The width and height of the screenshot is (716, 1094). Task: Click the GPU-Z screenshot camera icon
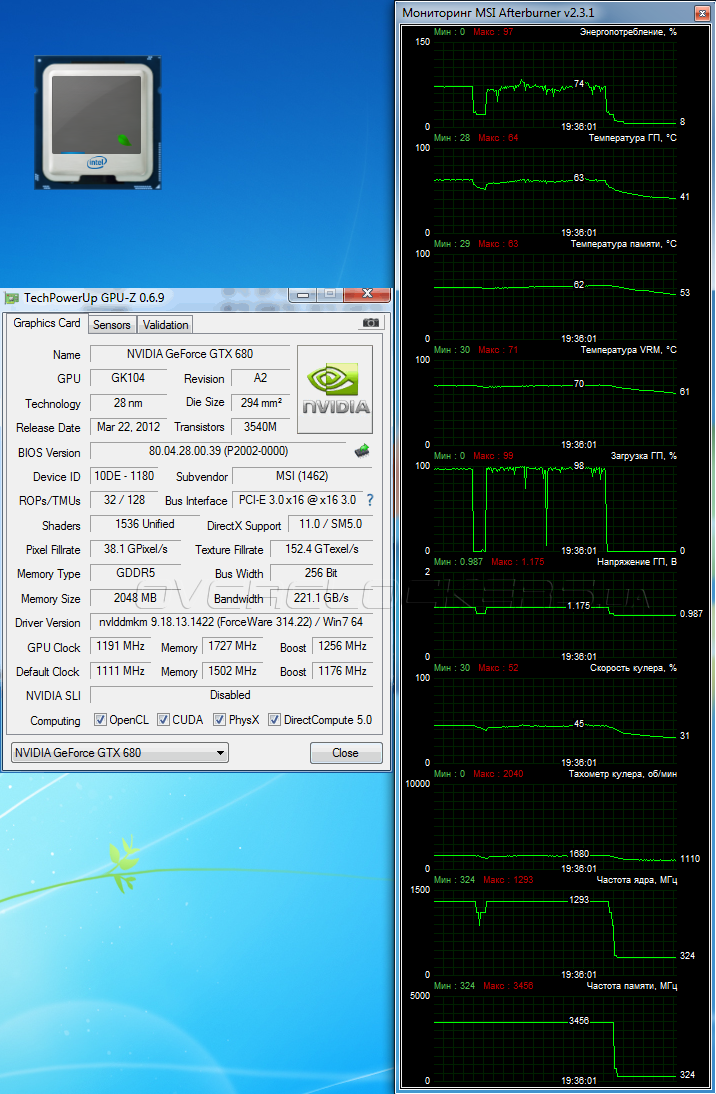(371, 323)
